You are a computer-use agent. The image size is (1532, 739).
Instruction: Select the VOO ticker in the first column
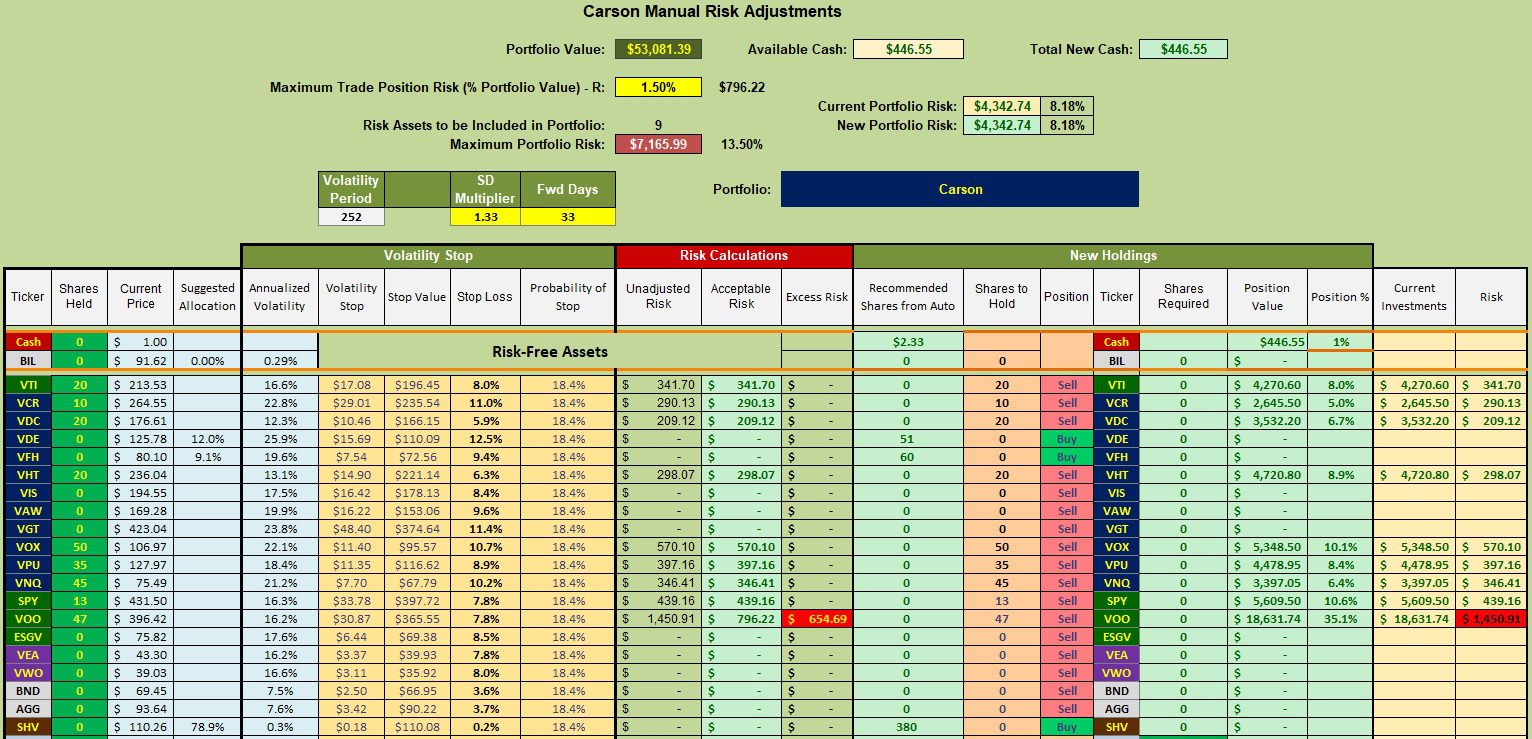(x=28, y=619)
